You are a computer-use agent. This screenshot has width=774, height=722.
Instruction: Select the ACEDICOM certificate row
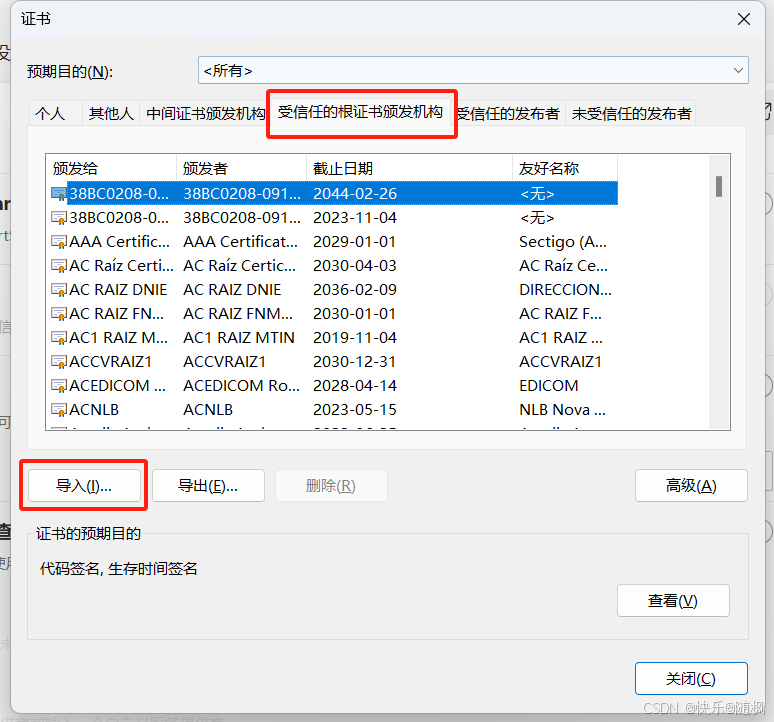pyautogui.click(x=334, y=386)
